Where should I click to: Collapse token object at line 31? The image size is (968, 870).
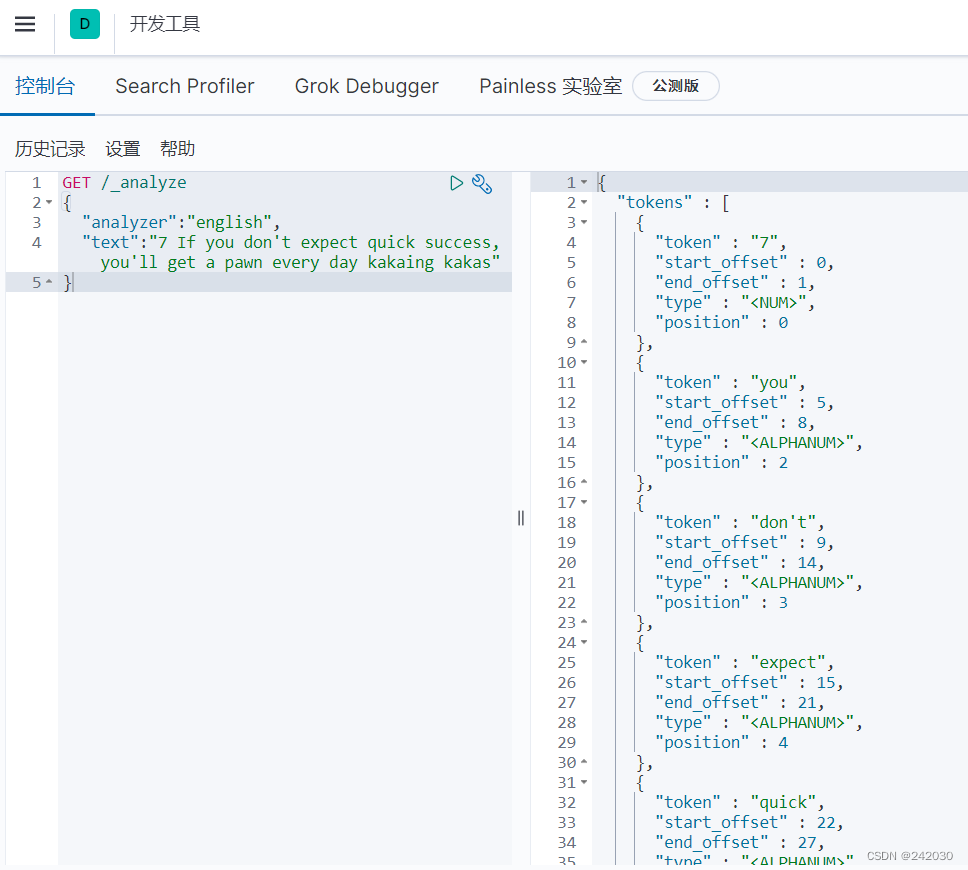(584, 782)
